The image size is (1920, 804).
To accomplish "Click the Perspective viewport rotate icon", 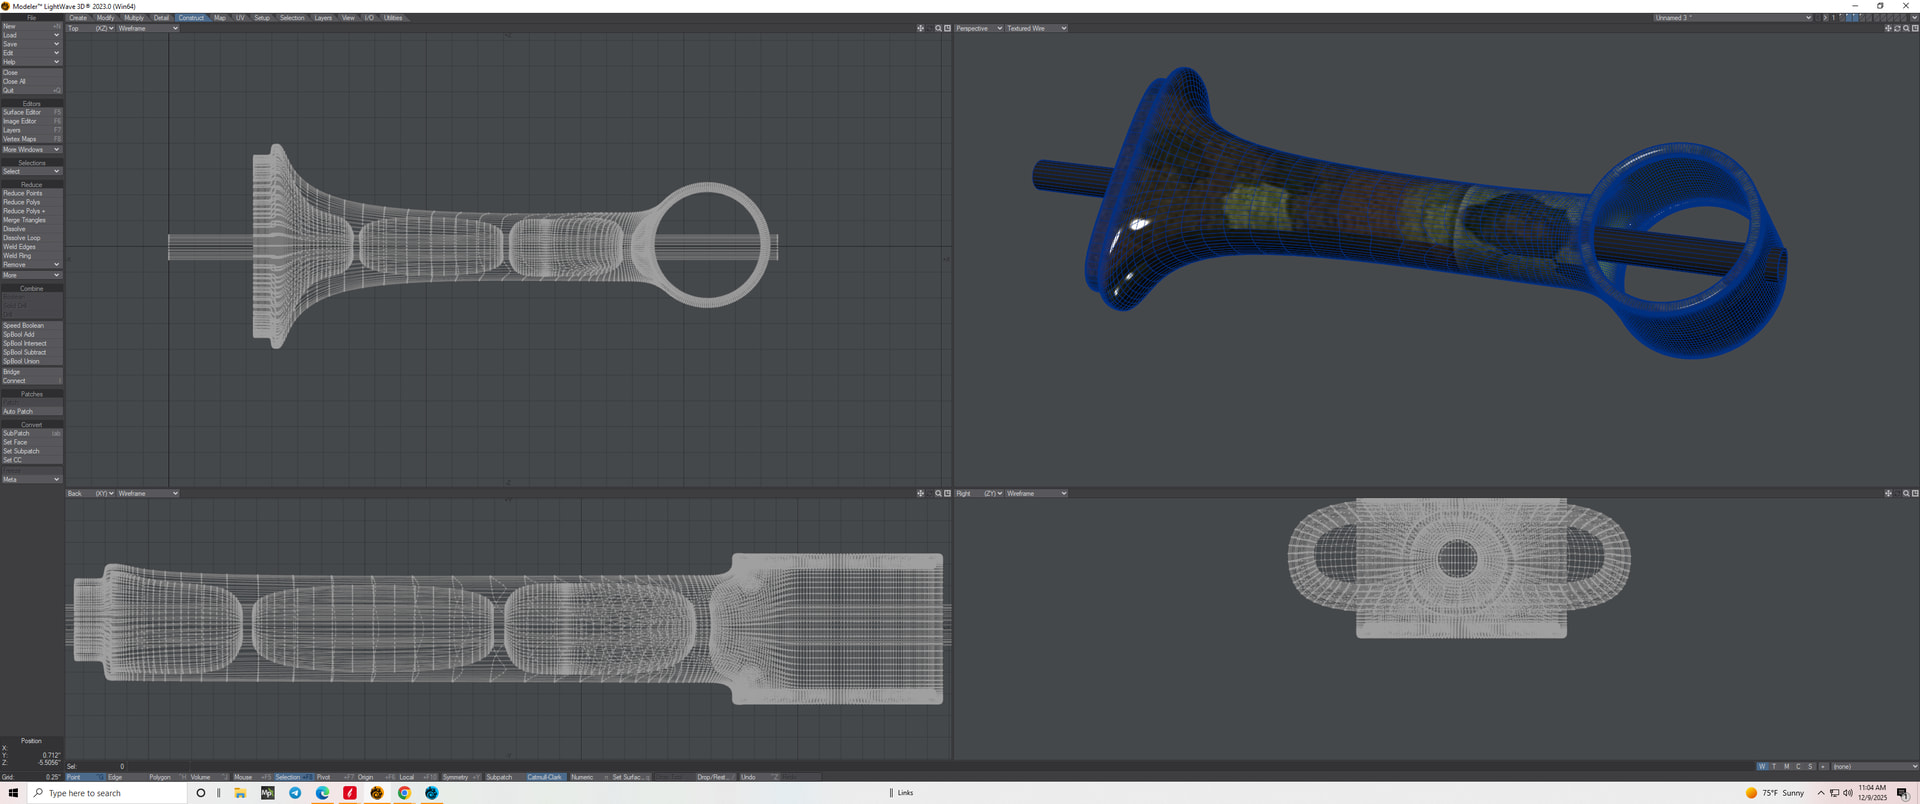I will 1897,28.
